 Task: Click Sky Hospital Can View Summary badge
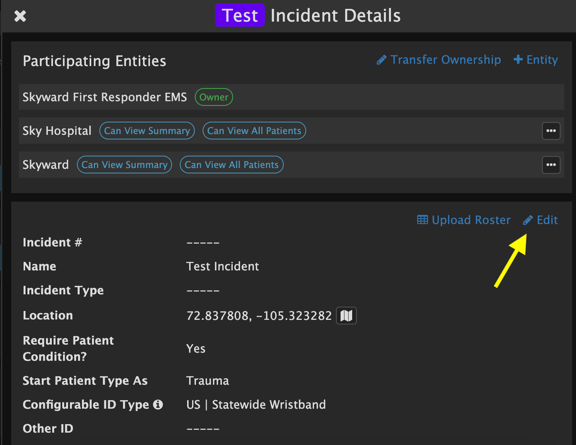tap(147, 131)
